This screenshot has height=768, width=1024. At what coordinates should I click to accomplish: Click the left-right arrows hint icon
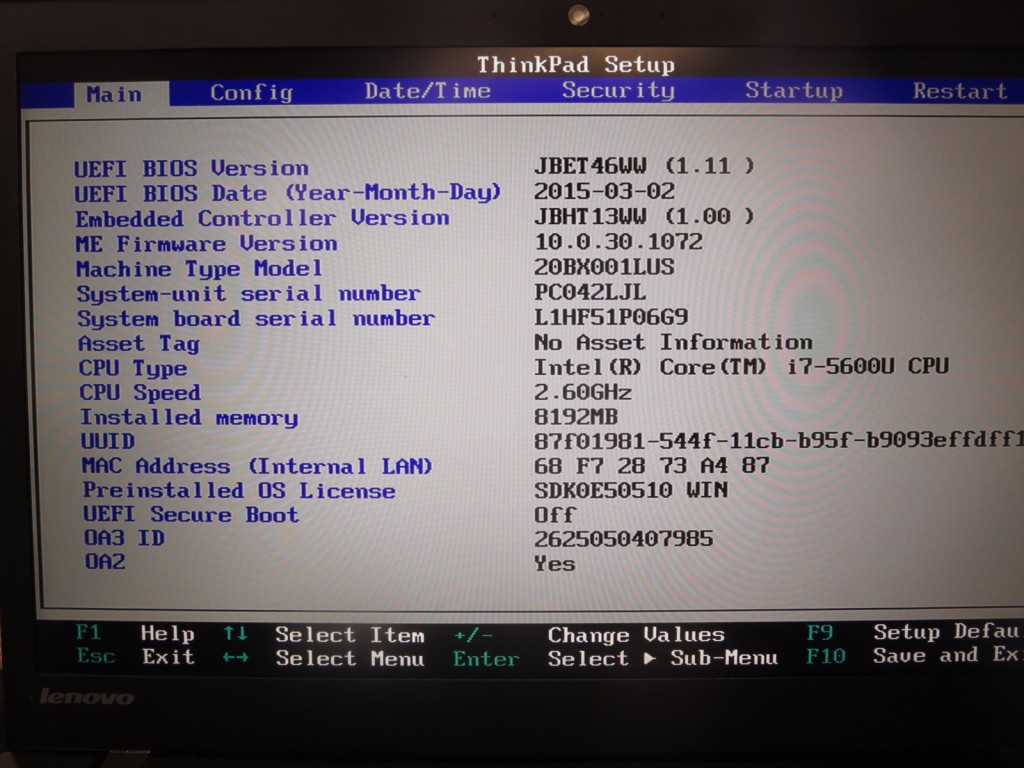coord(236,658)
